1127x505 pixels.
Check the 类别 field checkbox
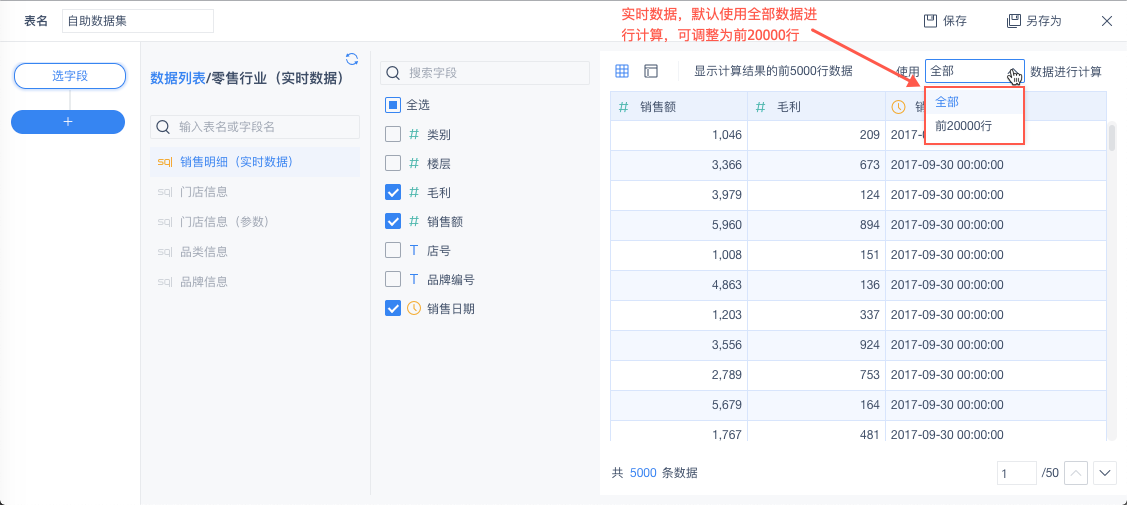click(x=393, y=134)
